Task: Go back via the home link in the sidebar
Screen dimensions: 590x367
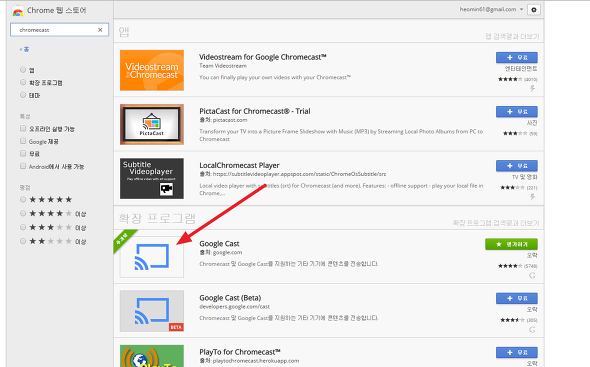Action: pos(24,49)
